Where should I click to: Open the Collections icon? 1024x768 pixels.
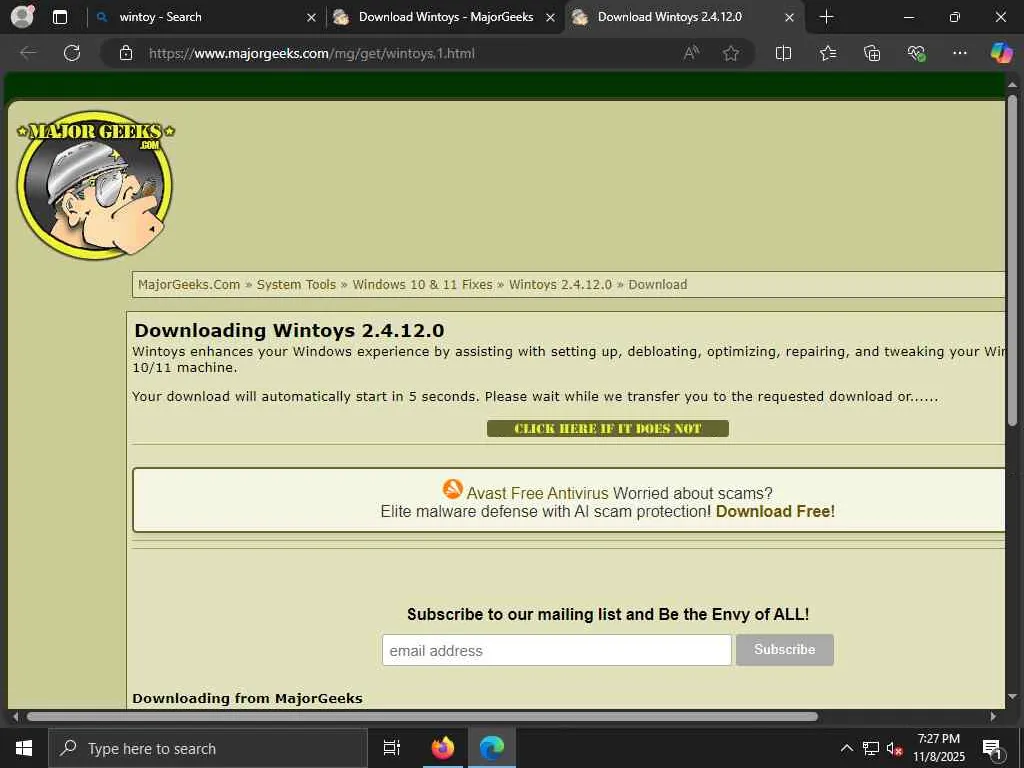872,53
